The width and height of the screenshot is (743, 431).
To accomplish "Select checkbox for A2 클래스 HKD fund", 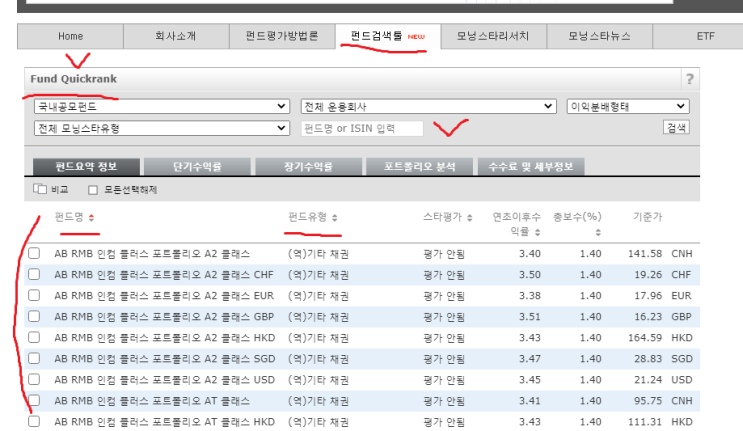I will pos(34,337).
